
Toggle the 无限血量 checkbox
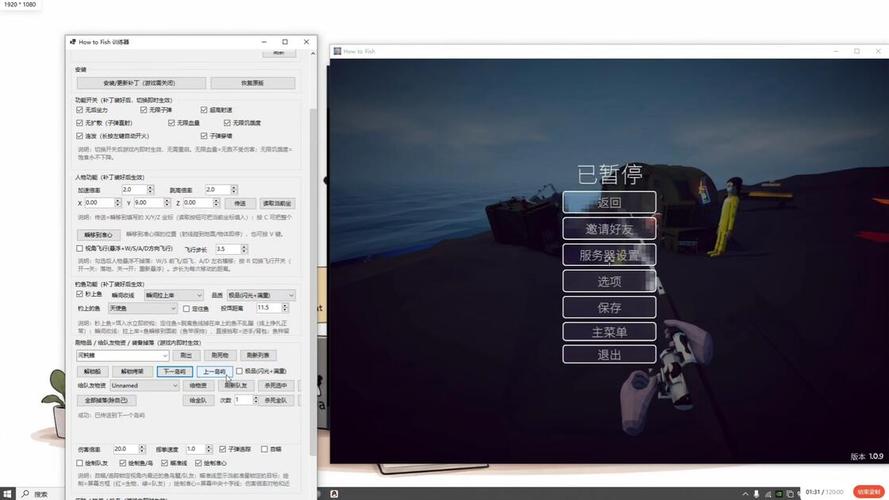coord(171,122)
